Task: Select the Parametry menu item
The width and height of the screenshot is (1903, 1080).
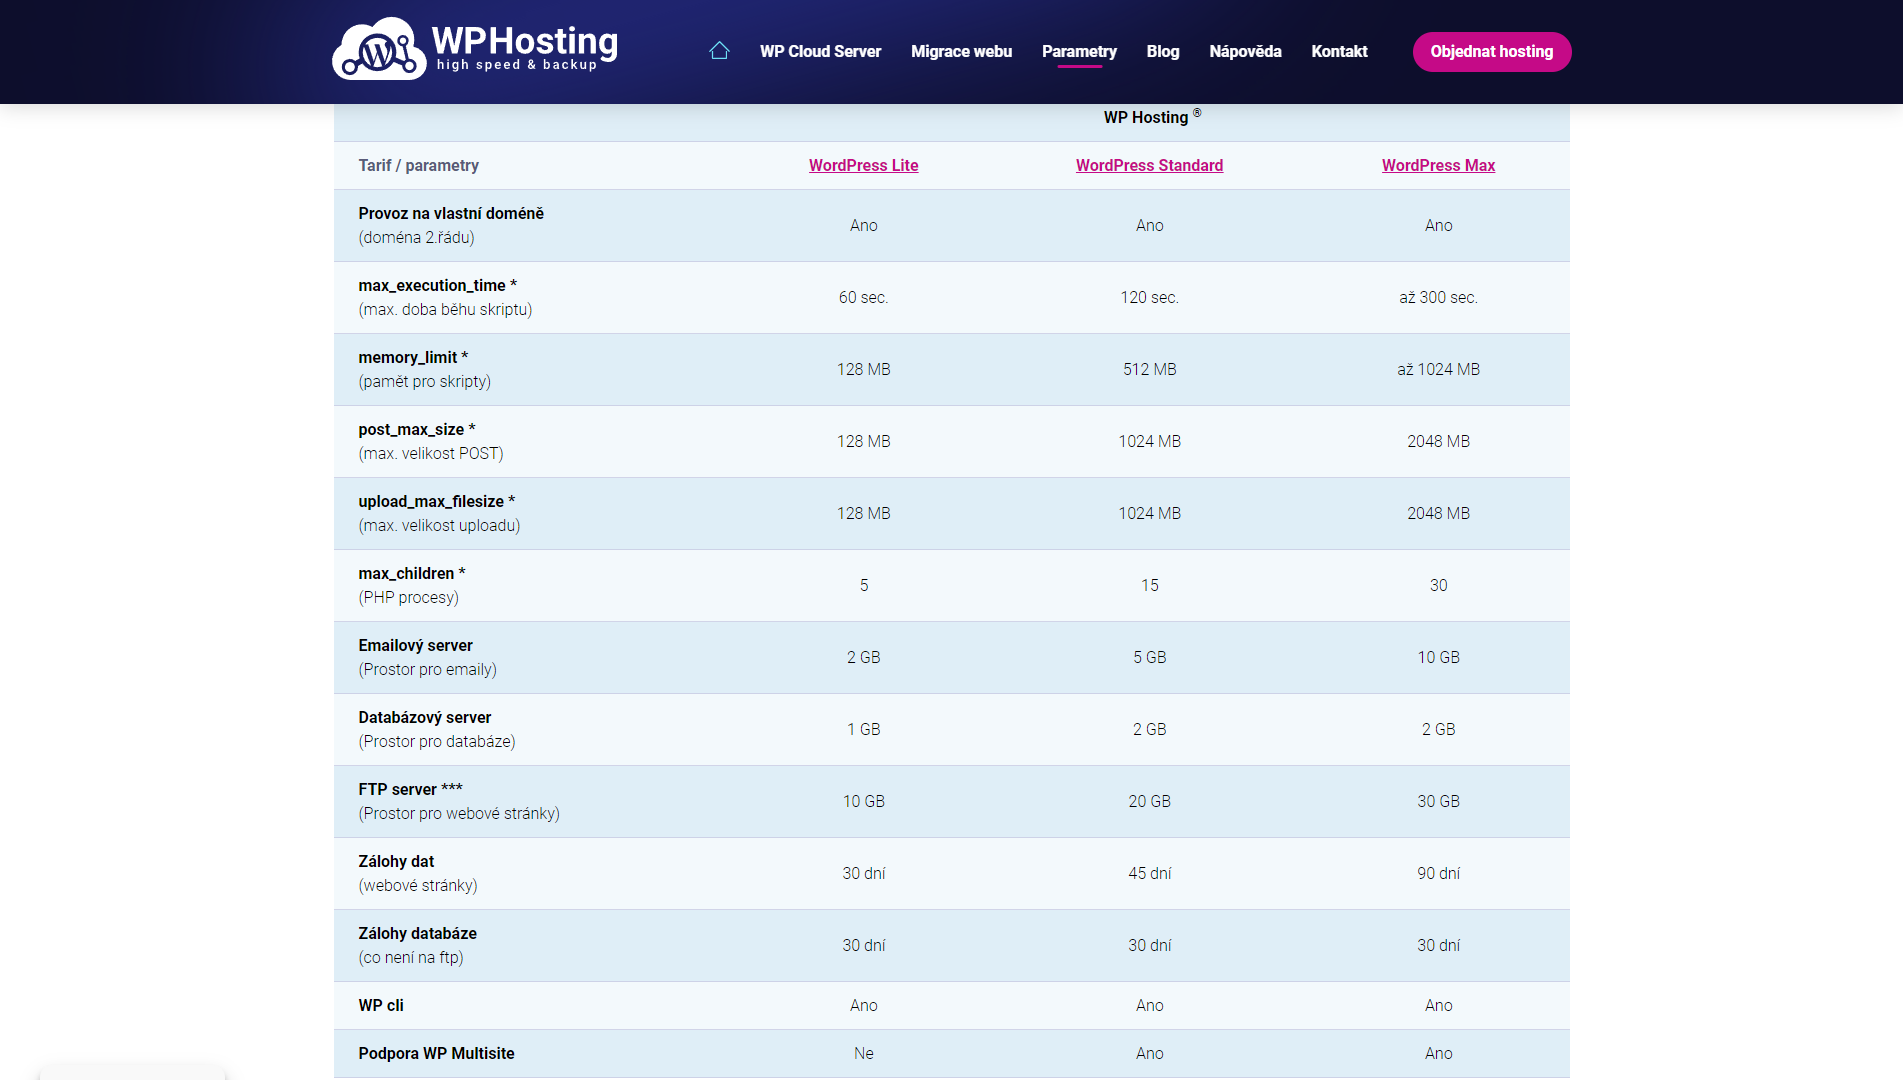Action: tap(1079, 51)
